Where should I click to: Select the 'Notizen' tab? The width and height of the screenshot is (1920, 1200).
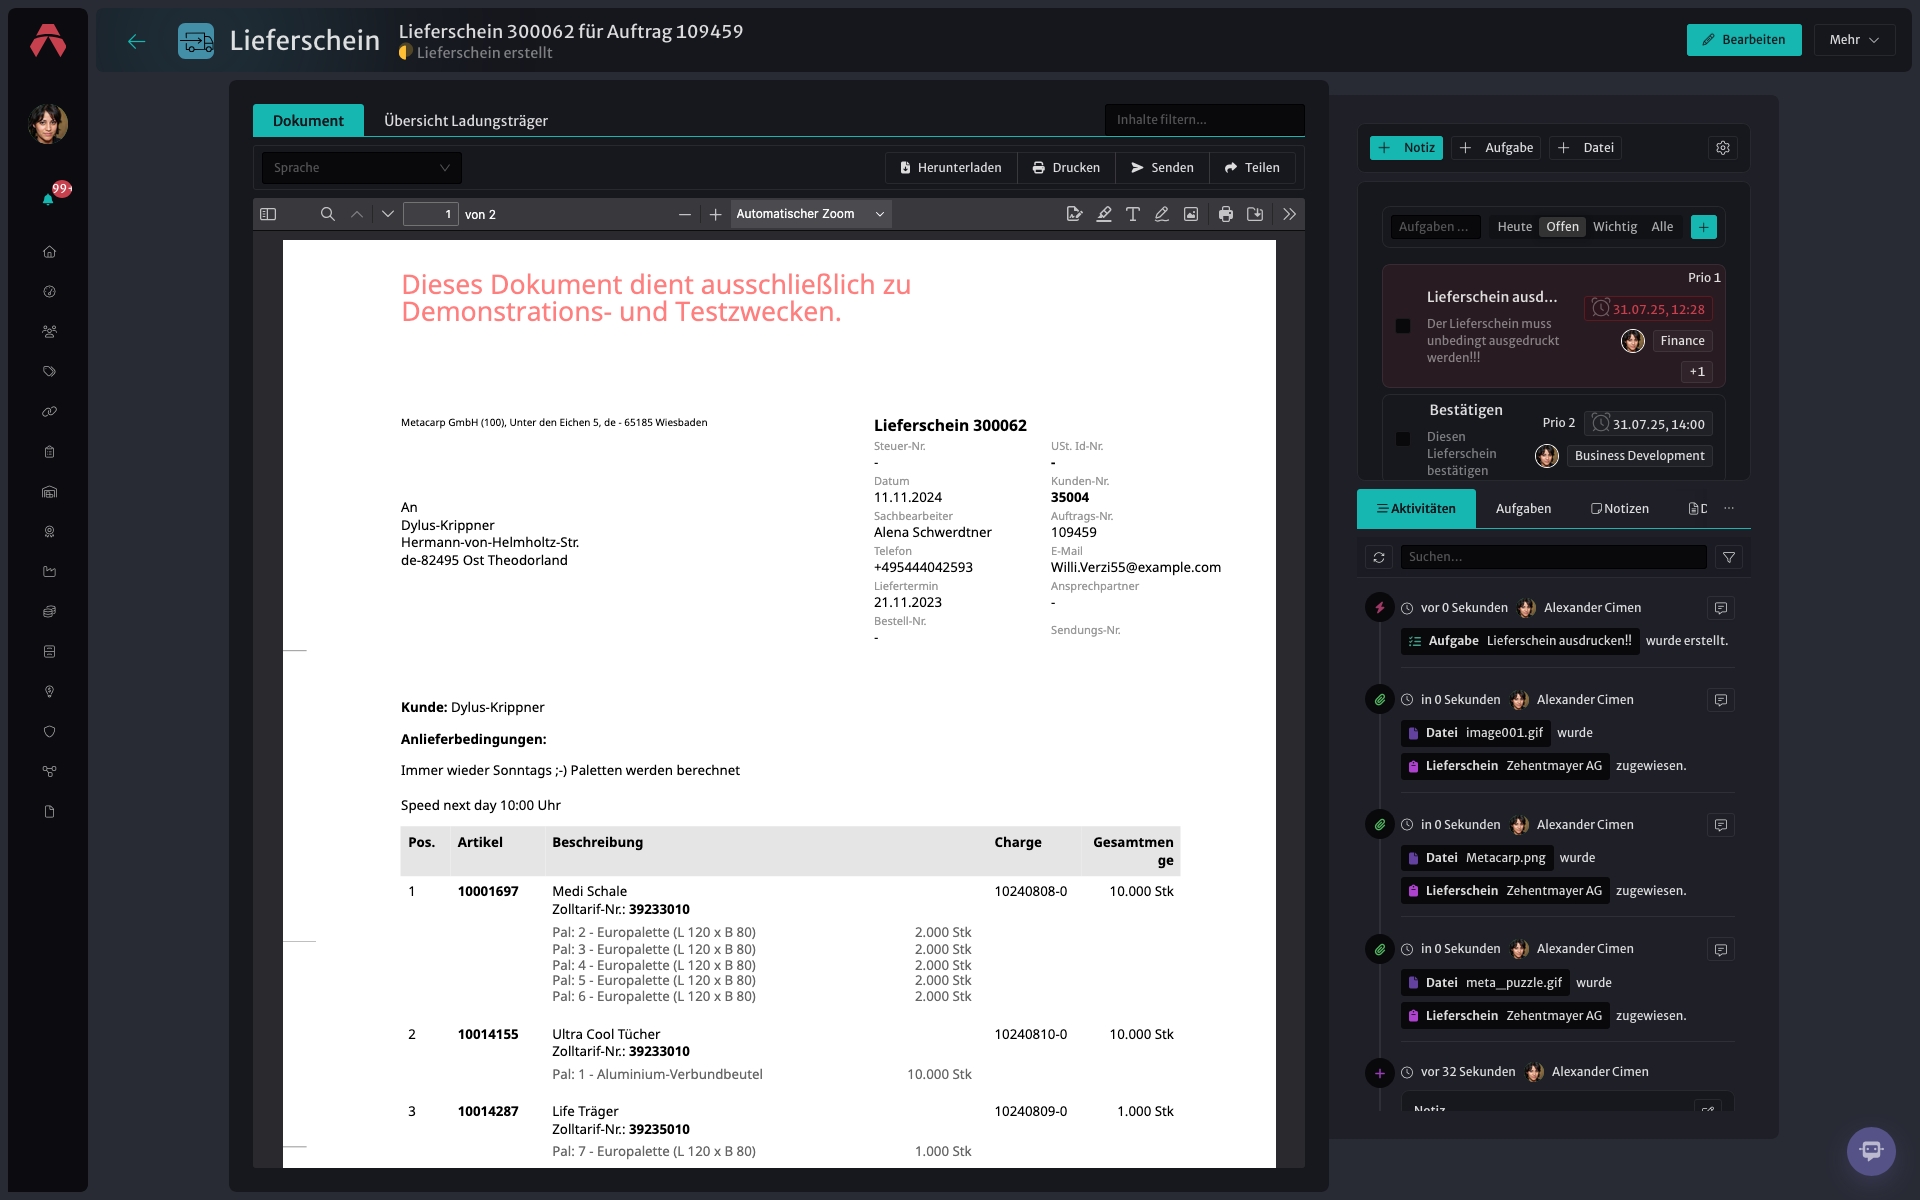(1620, 509)
